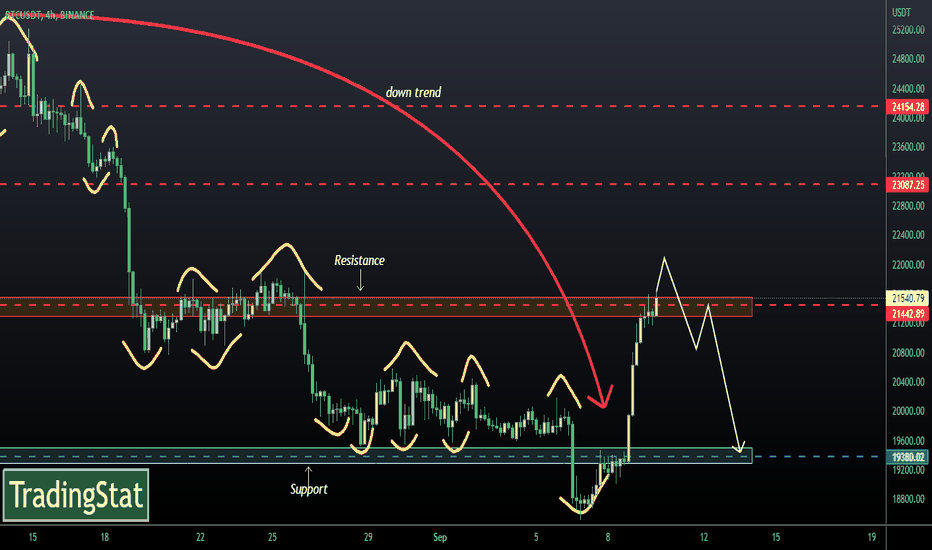The width and height of the screenshot is (932, 550).
Task: Click the 29 date label on time axis
Action: (368, 537)
